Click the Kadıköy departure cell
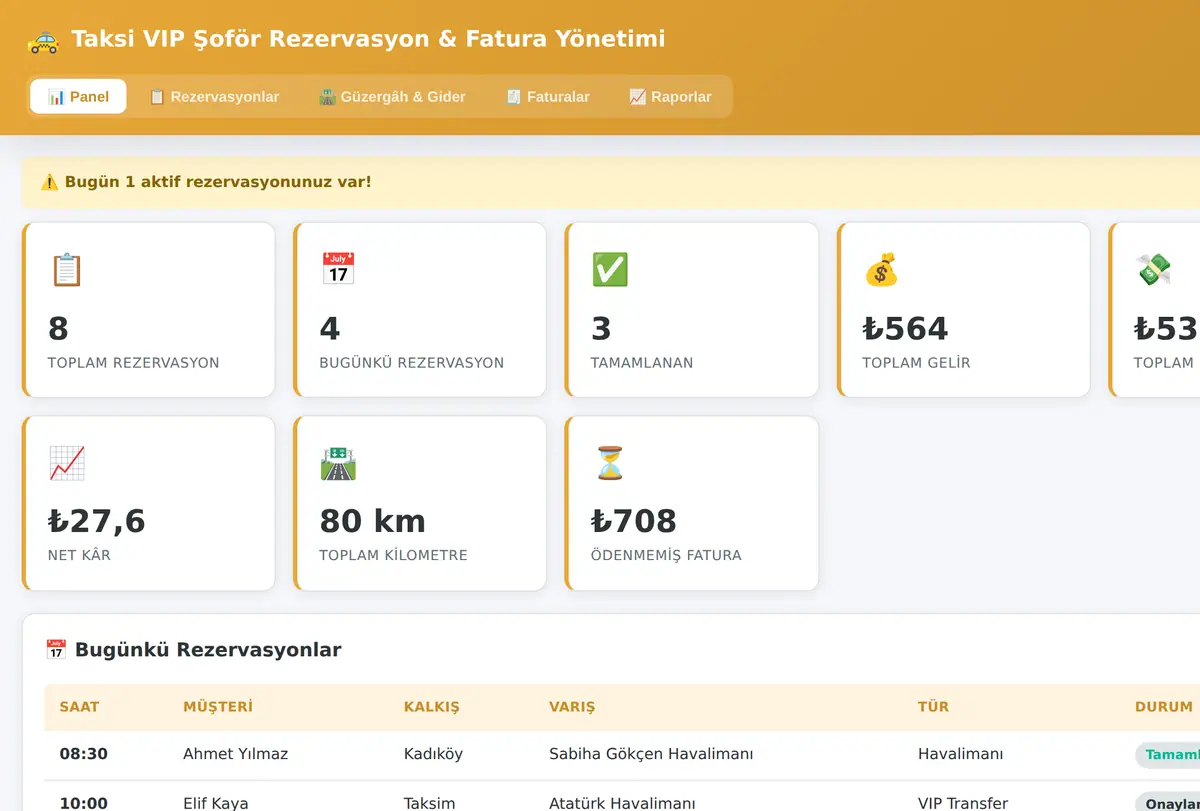The width and height of the screenshot is (1200, 811). pos(433,754)
